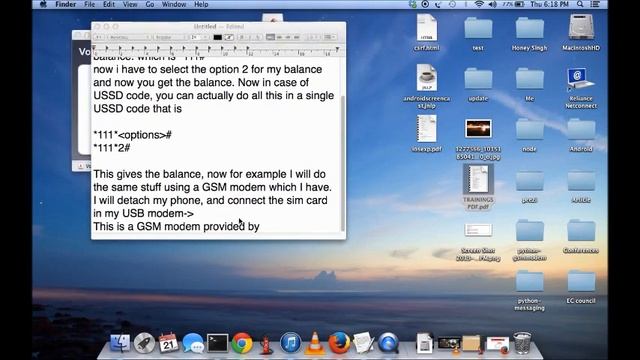Select align left in TextEdit
Screen dimensions: 640x360
[x=270, y=37]
